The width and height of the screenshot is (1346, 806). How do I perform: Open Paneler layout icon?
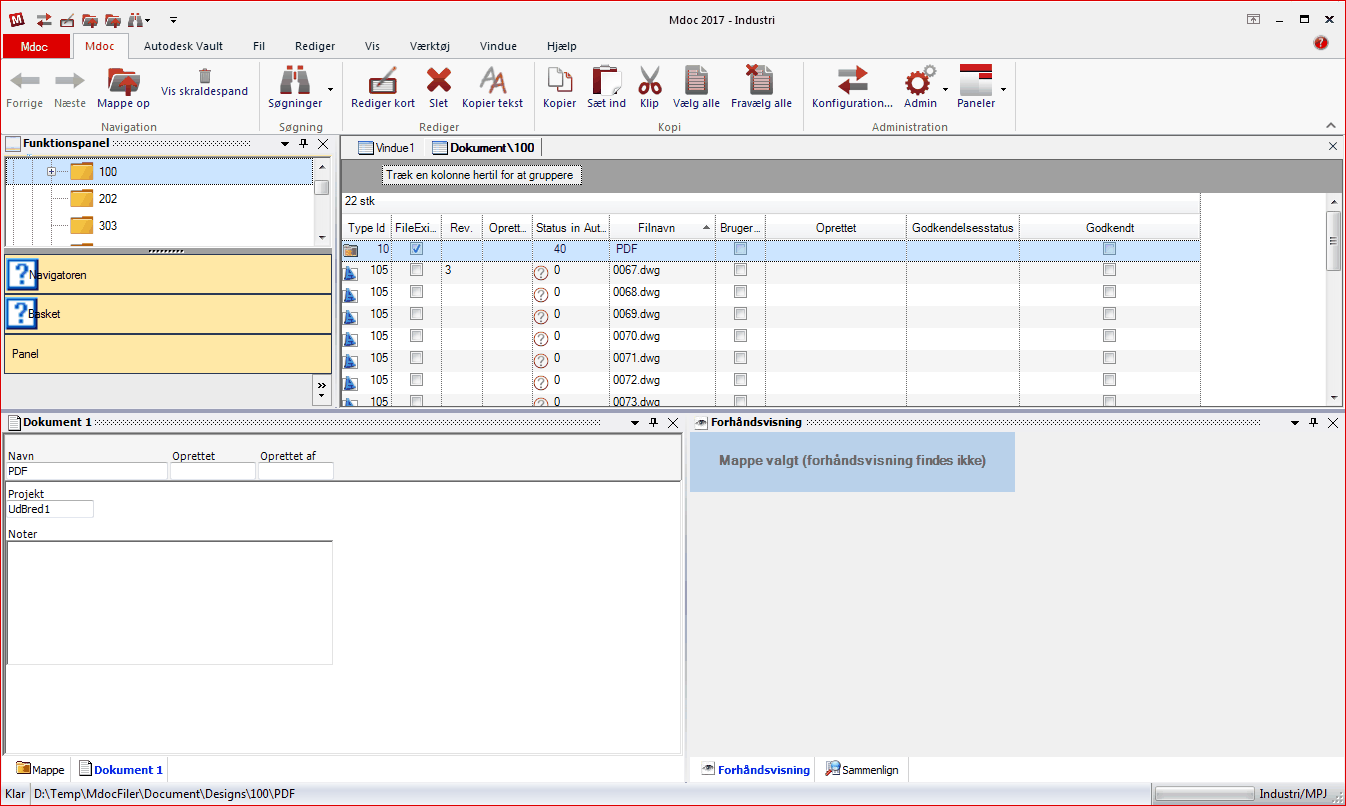[975, 80]
